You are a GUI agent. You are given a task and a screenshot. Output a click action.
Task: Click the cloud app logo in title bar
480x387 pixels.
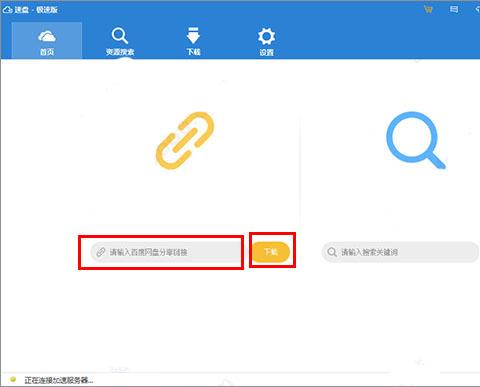[7, 9]
